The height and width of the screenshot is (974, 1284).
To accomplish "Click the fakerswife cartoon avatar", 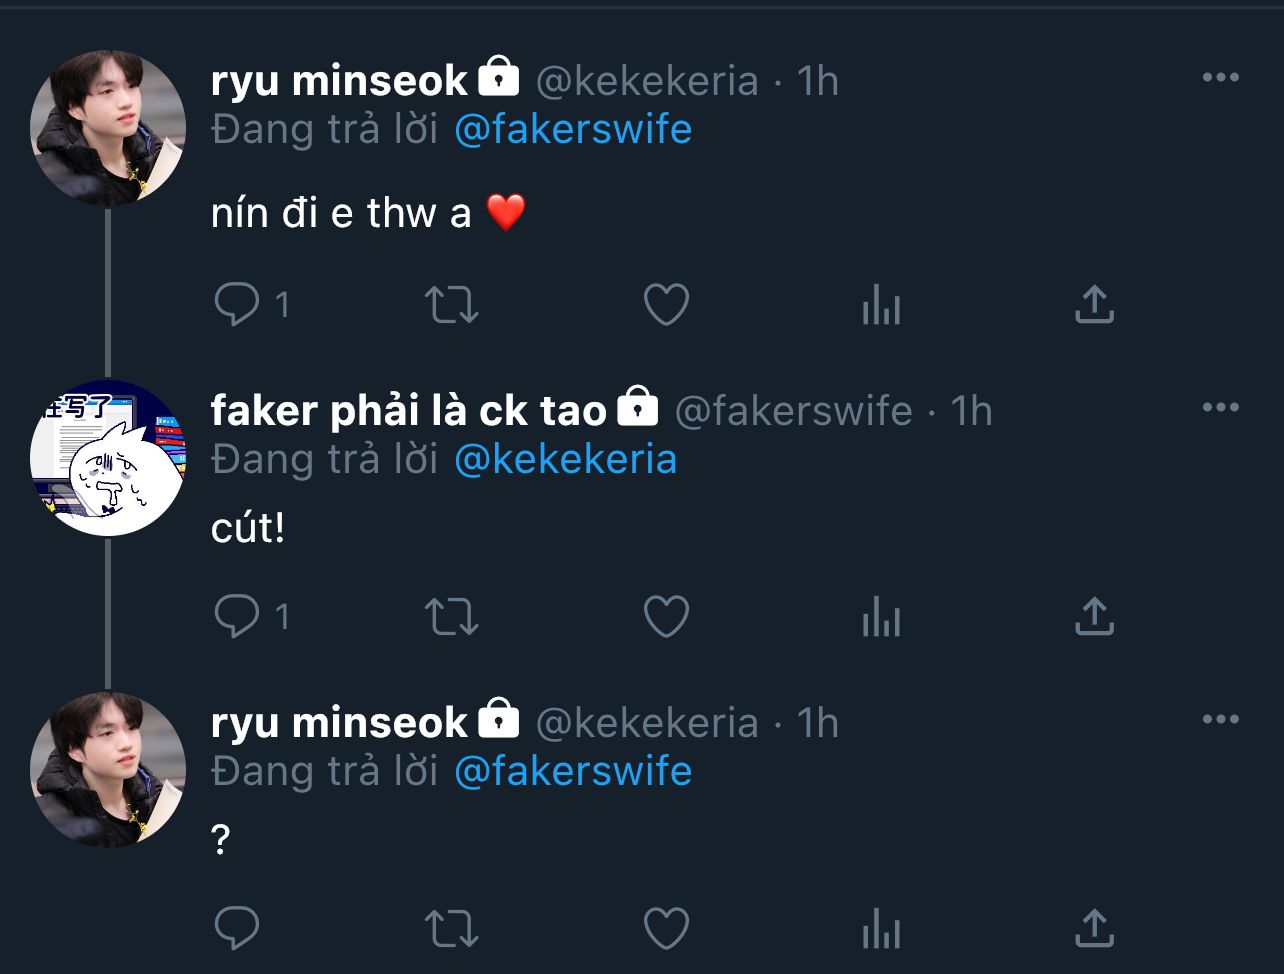I will 108,458.
